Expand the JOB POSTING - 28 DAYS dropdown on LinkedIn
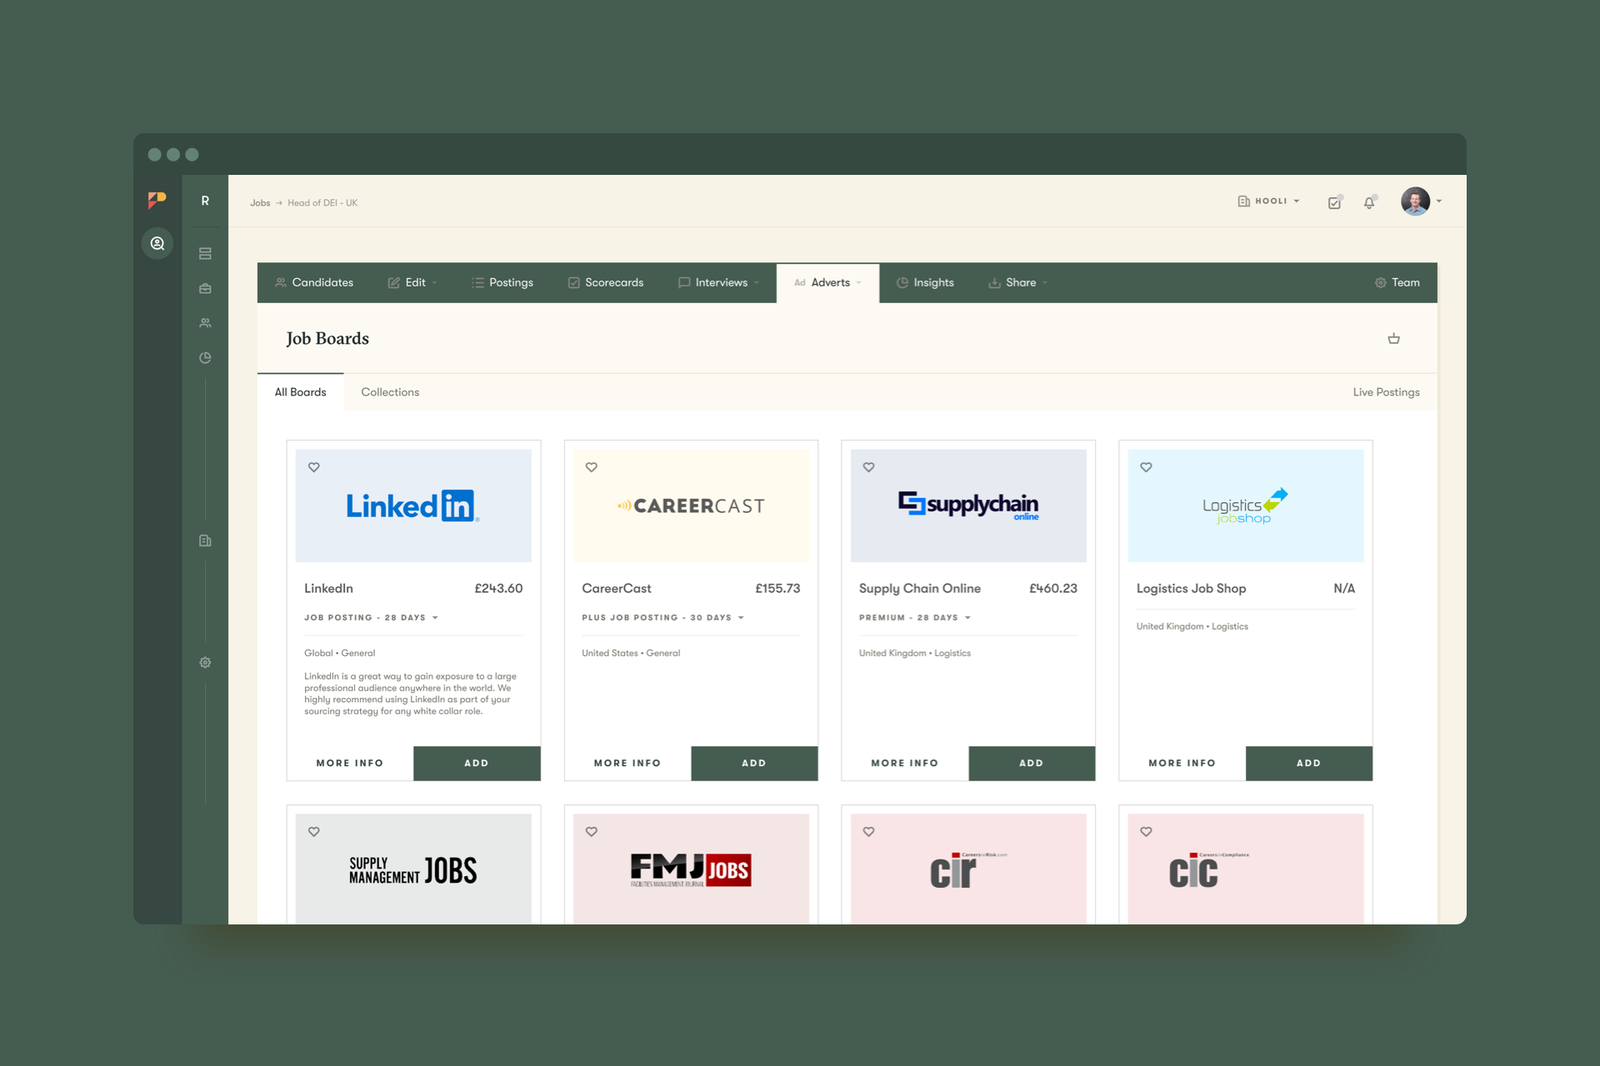Viewport: 1600px width, 1066px height. coord(435,617)
